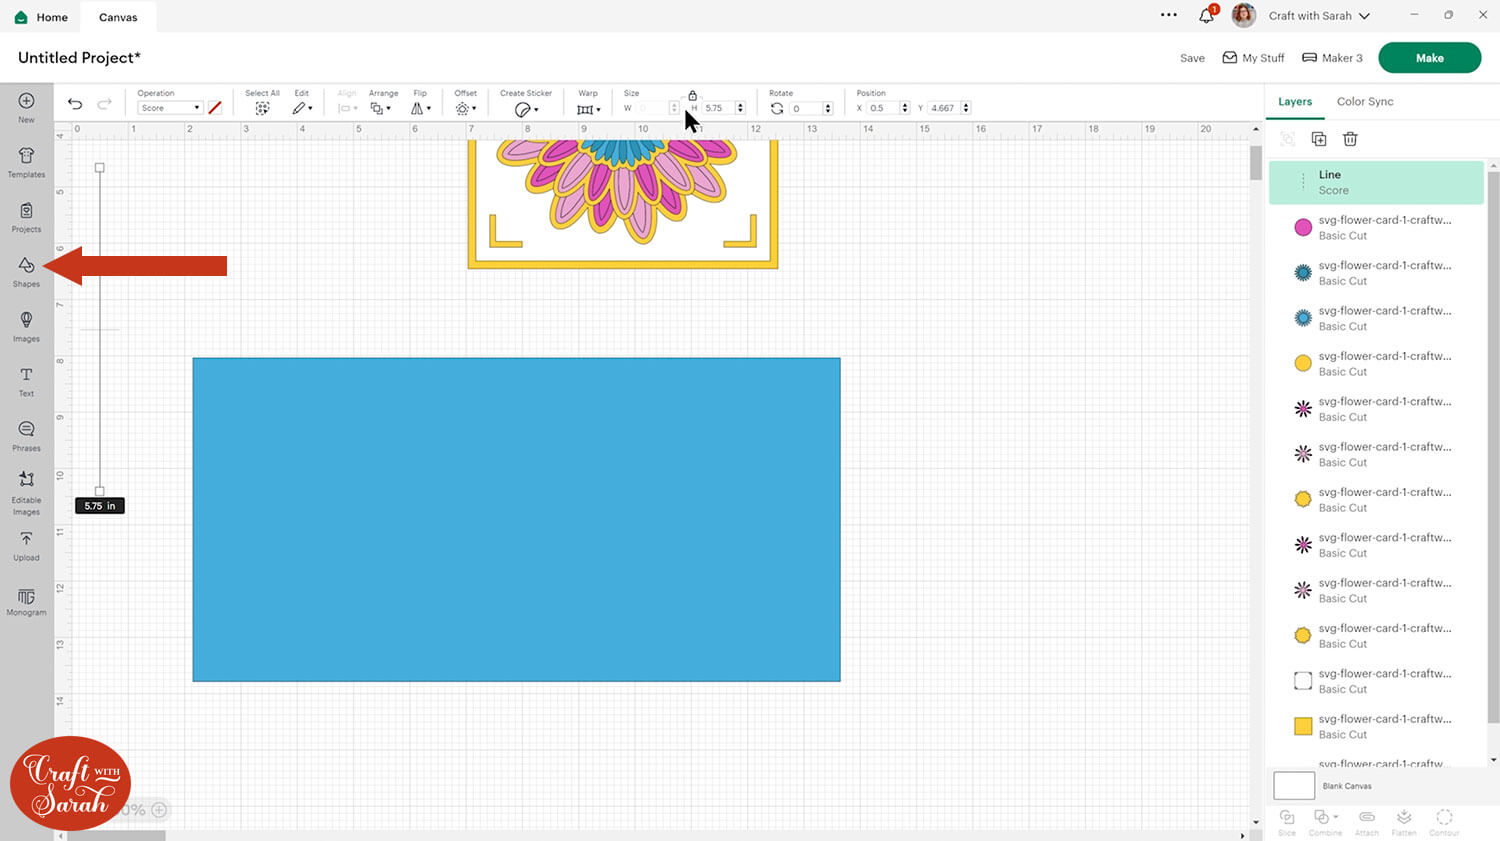Open the Upload panel
The height and width of the screenshot is (841, 1500).
click(x=26, y=545)
